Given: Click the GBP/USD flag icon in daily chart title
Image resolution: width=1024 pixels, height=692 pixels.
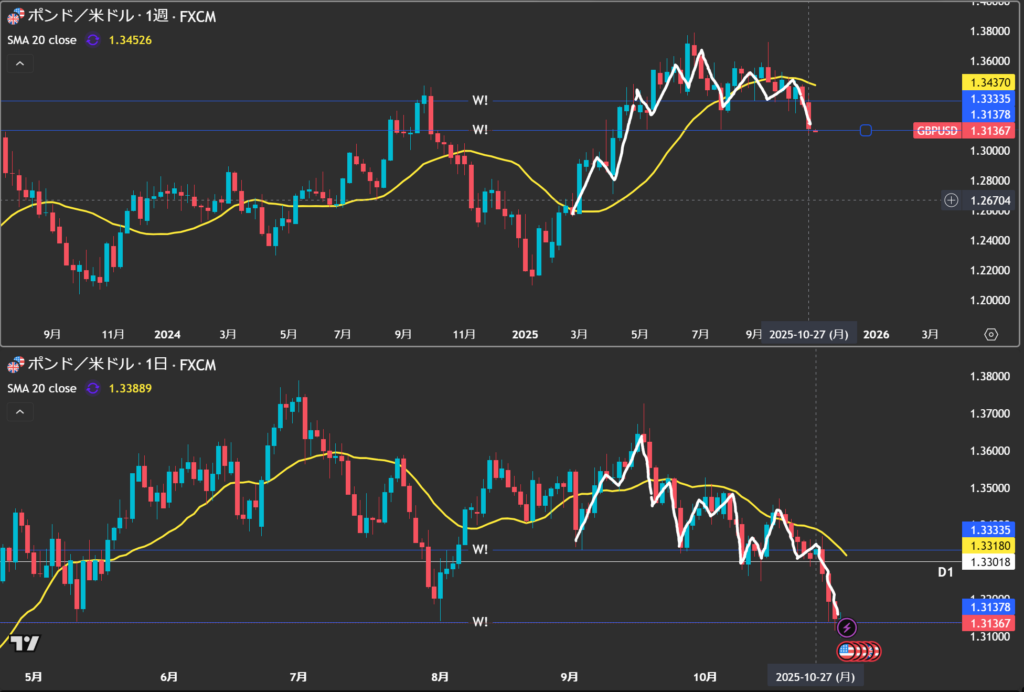Looking at the screenshot, I should point(14,365).
